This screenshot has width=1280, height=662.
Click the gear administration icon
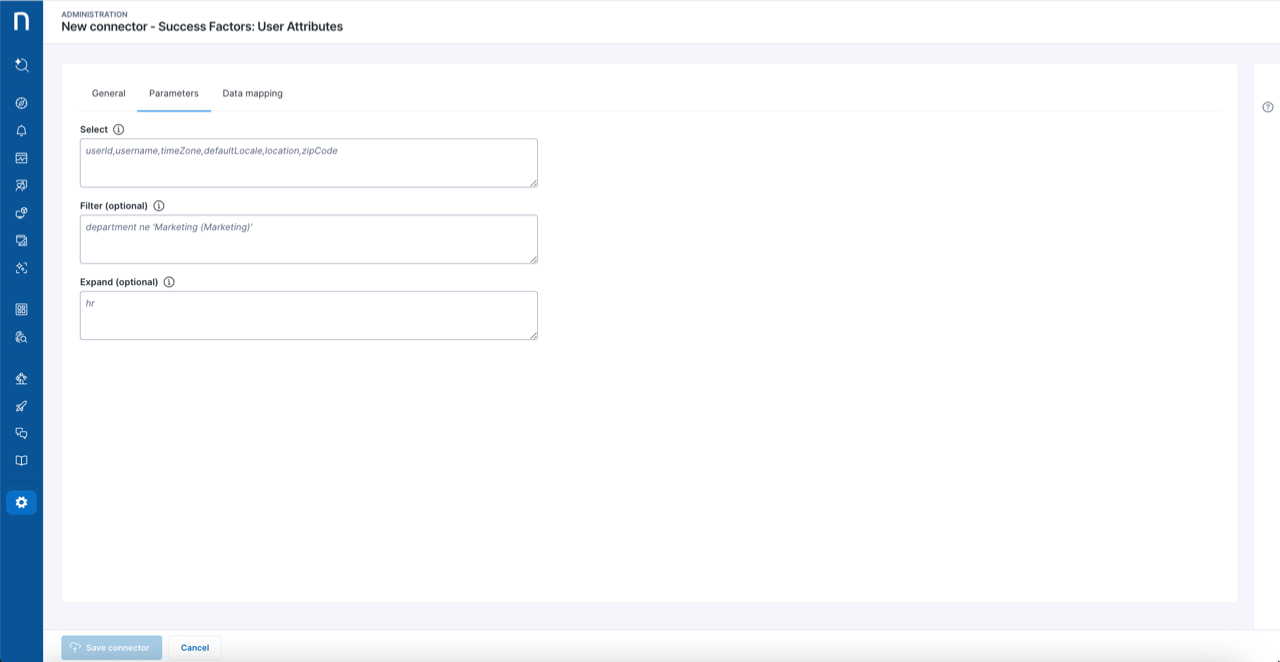pos(21,502)
